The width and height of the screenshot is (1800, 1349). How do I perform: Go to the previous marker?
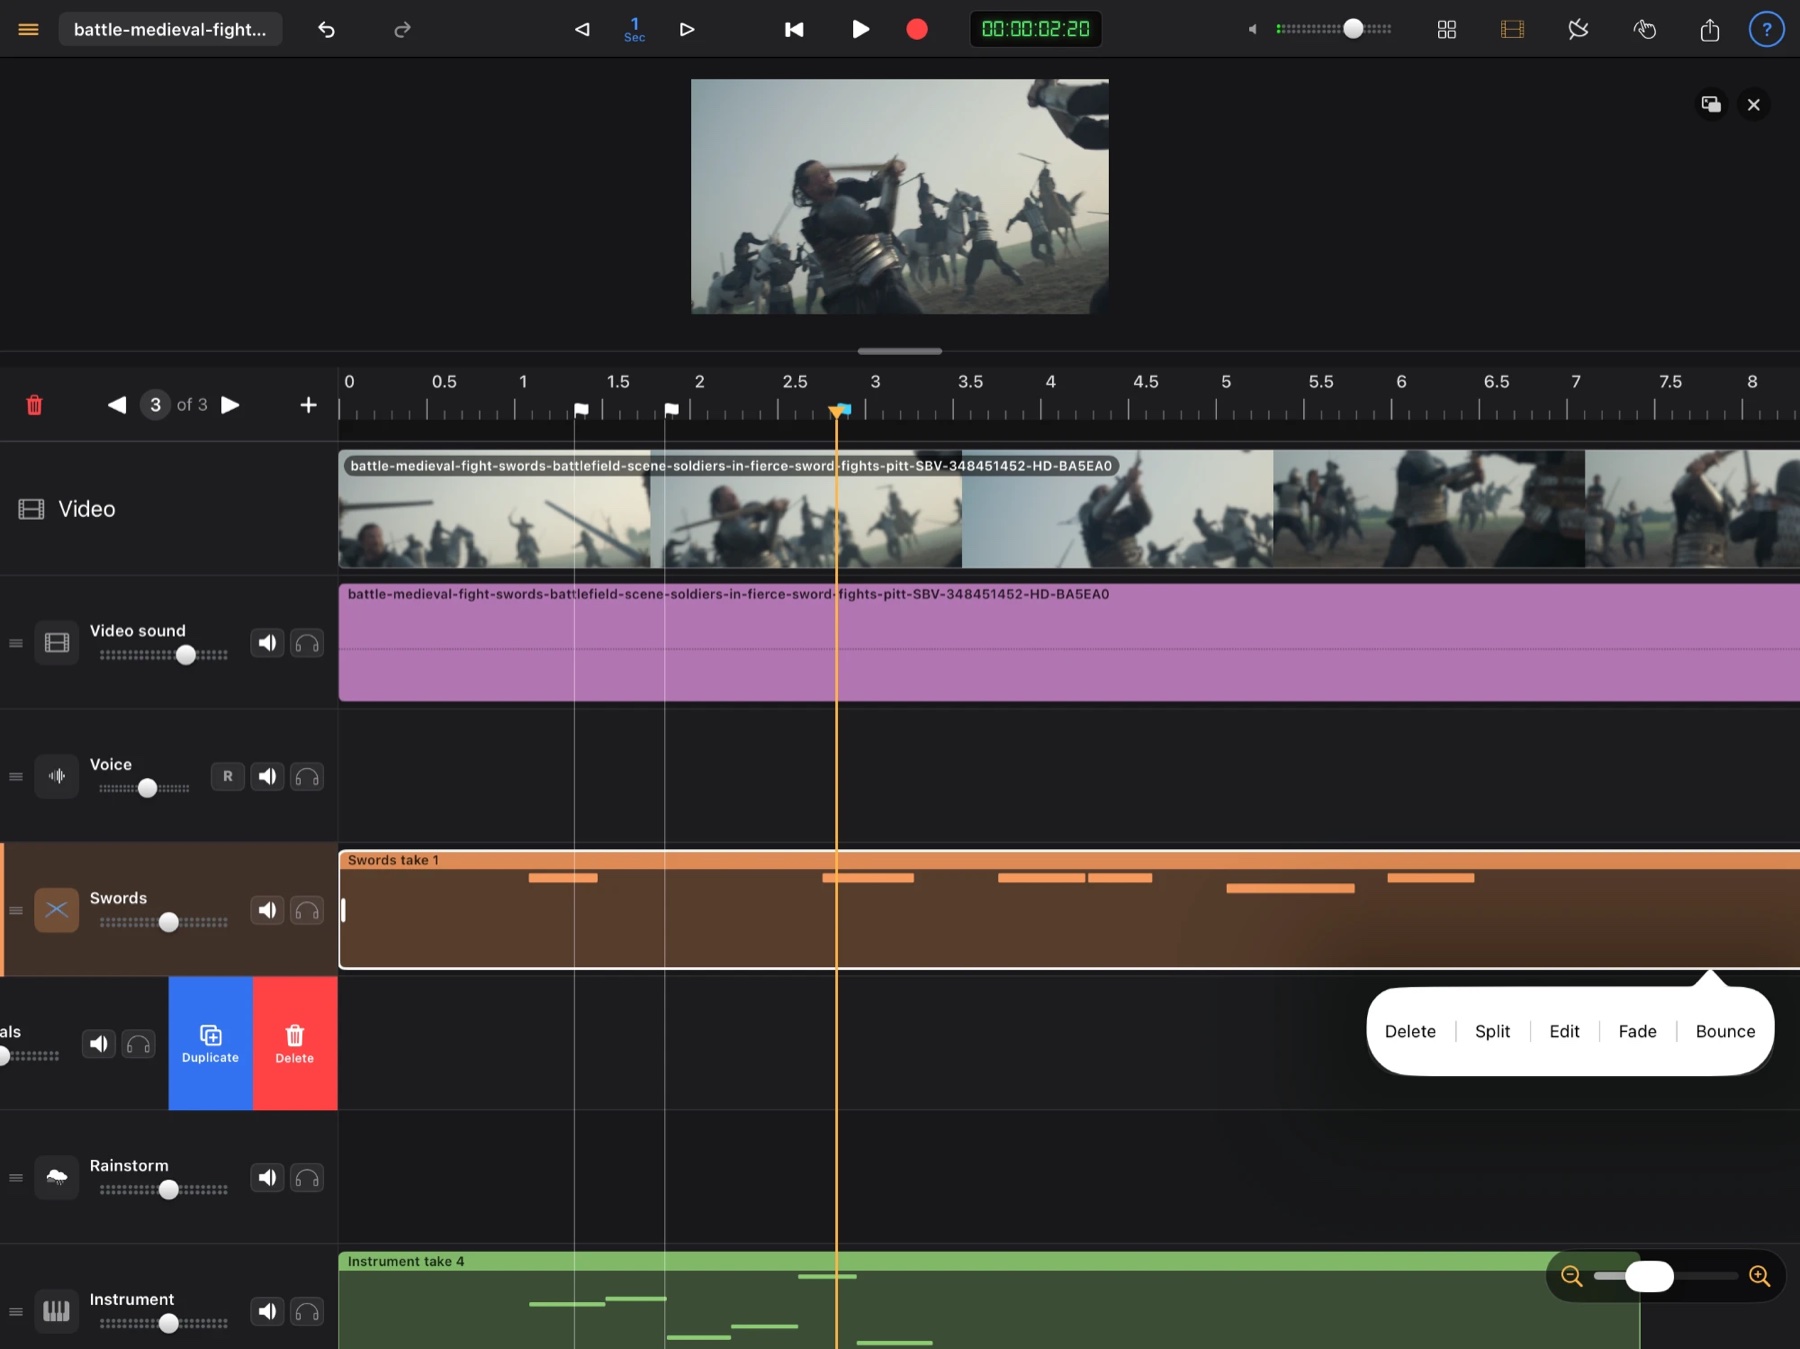coord(117,405)
